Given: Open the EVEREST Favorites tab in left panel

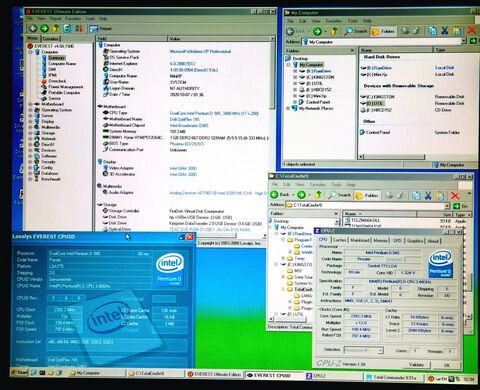Looking at the screenshot, I should (x=51, y=39).
